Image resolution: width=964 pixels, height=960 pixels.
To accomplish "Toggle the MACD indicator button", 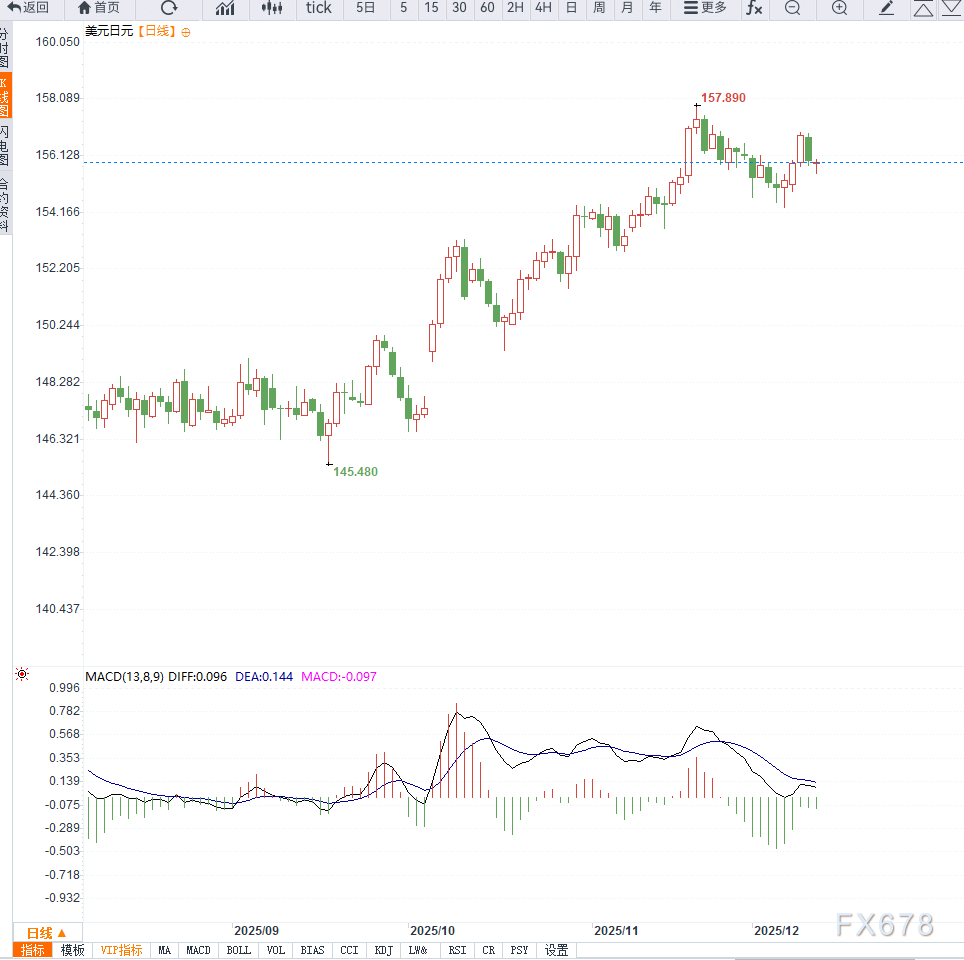I will click(x=198, y=950).
